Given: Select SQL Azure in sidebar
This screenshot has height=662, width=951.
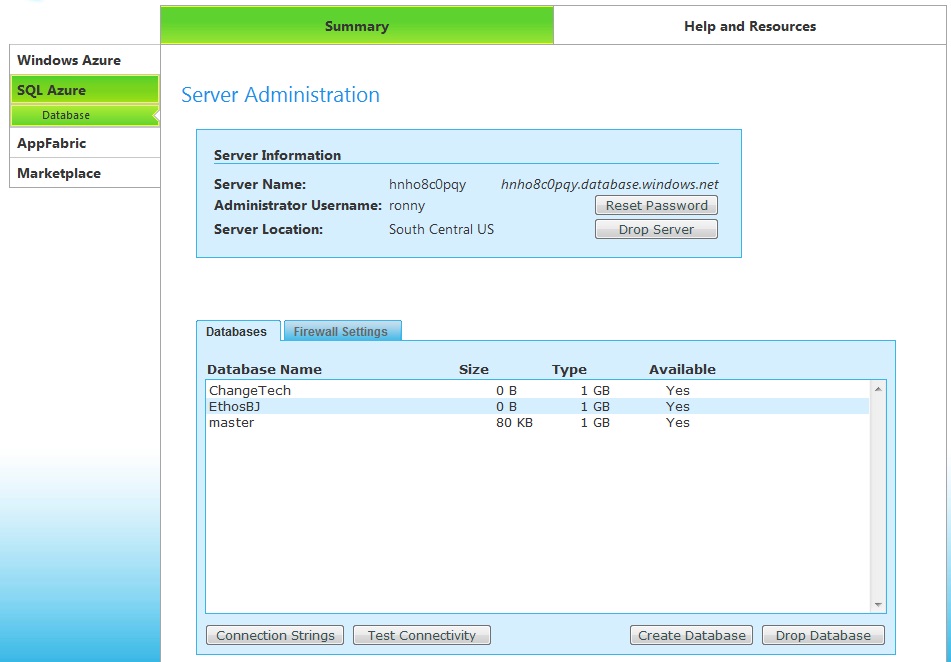Looking at the screenshot, I should 85,90.
